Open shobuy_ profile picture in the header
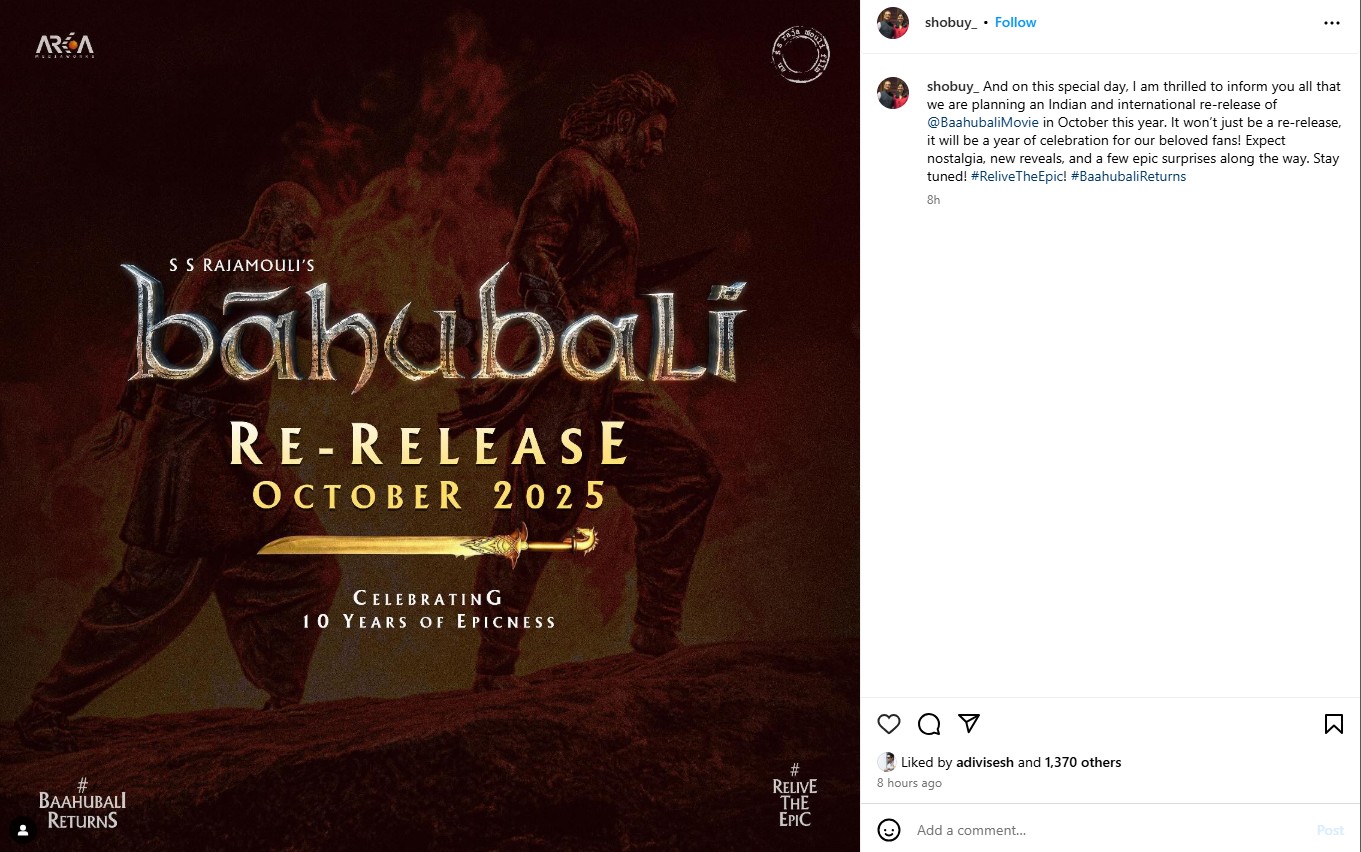This screenshot has width=1361, height=852. click(893, 23)
